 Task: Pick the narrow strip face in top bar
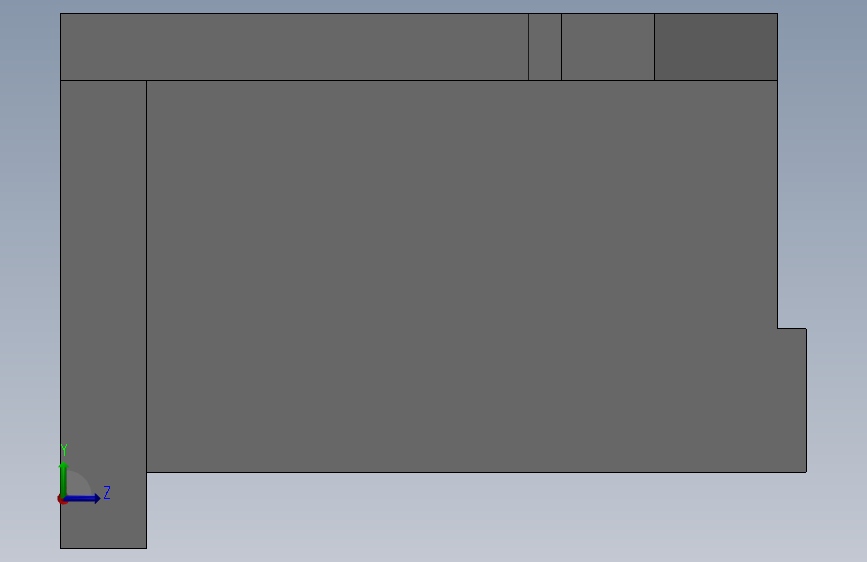pyautogui.click(x=545, y=47)
